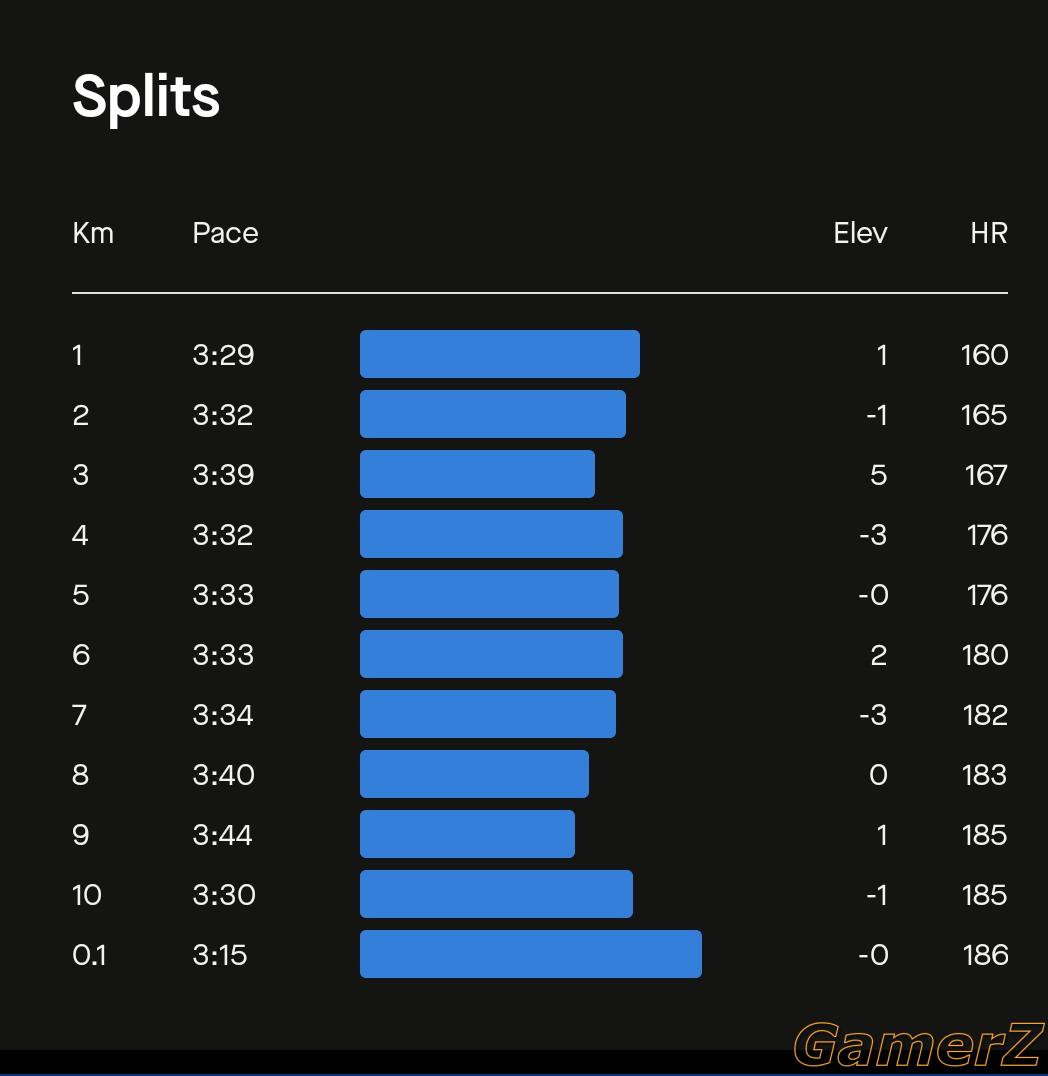Click the Splits heading
Viewport: 1048px width, 1076px height.
click(x=146, y=98)
